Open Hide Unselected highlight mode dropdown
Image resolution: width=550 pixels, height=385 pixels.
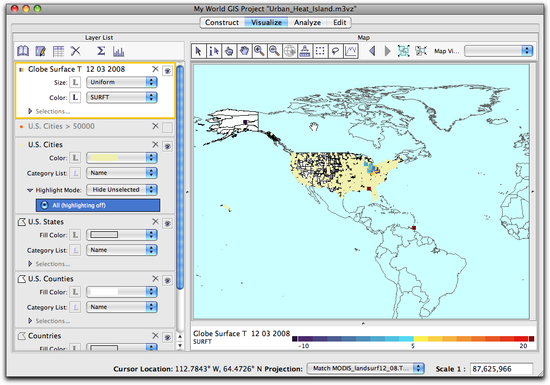pos(122,190)
